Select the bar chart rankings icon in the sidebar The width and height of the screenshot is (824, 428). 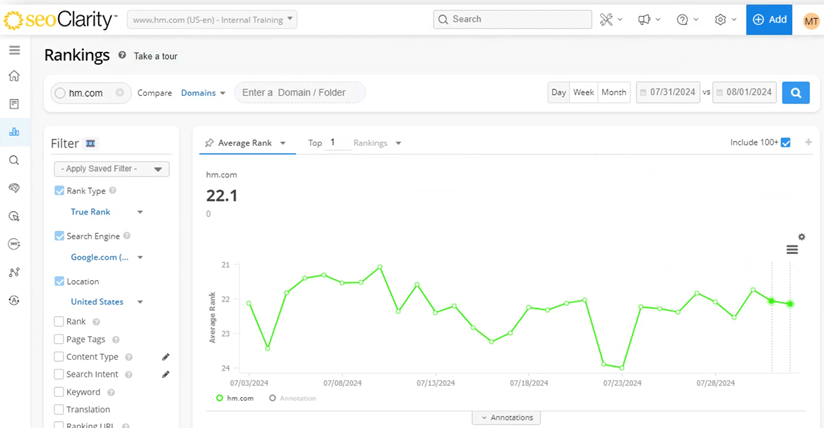(14, 131)
